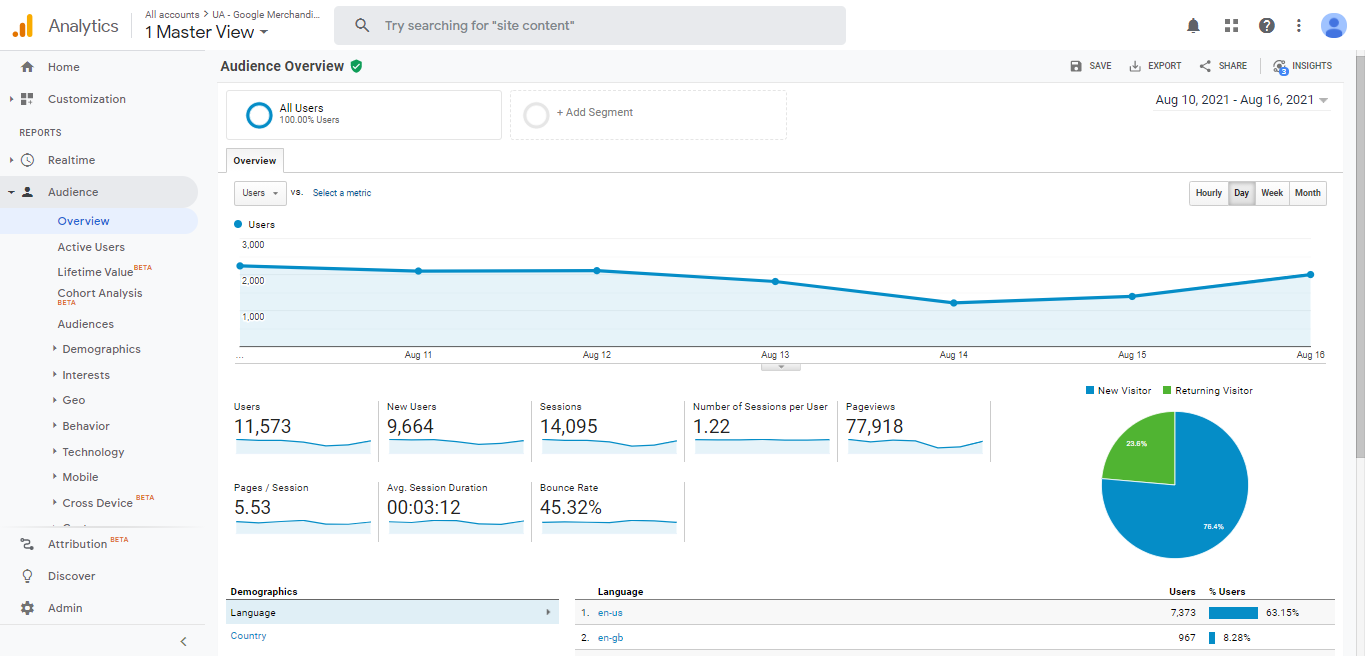Open the notifications bell icon

pos(1193,26)
